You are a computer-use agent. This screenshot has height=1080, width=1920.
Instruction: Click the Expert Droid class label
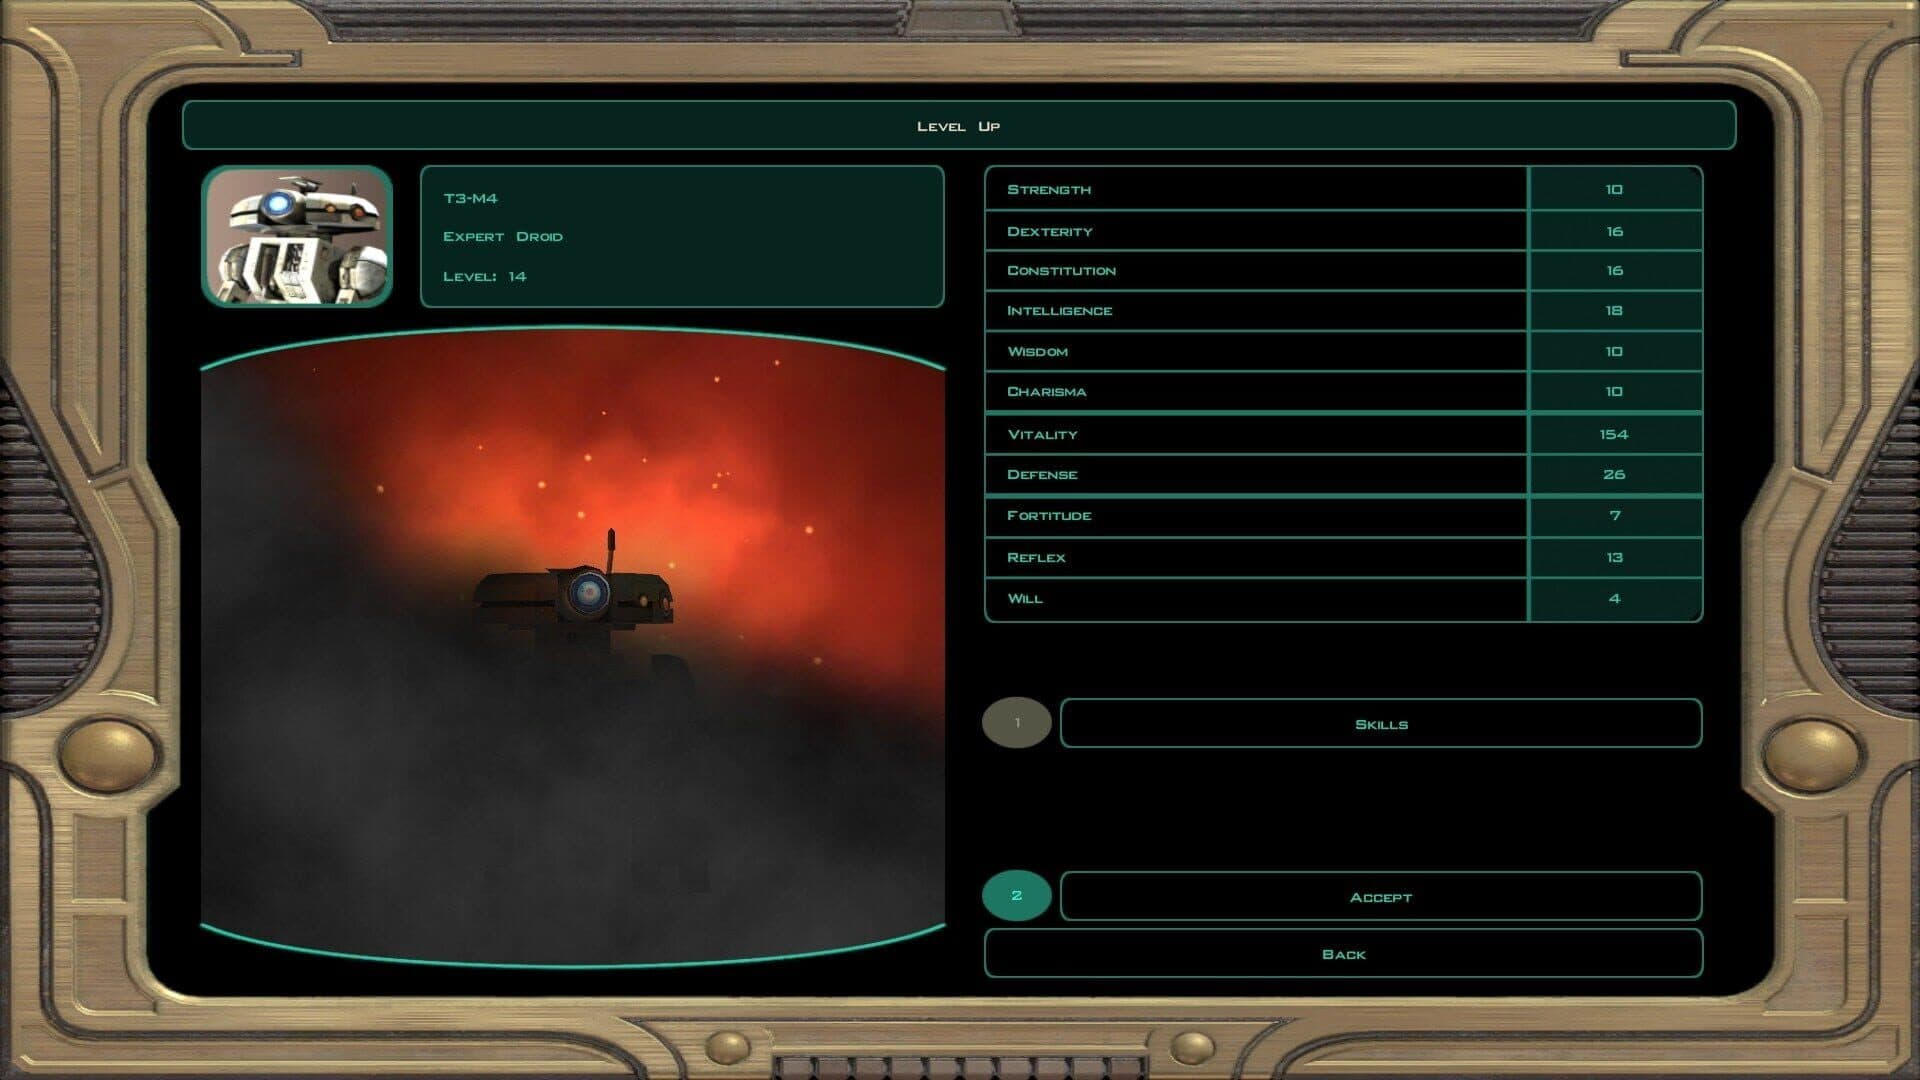(504, 235)
